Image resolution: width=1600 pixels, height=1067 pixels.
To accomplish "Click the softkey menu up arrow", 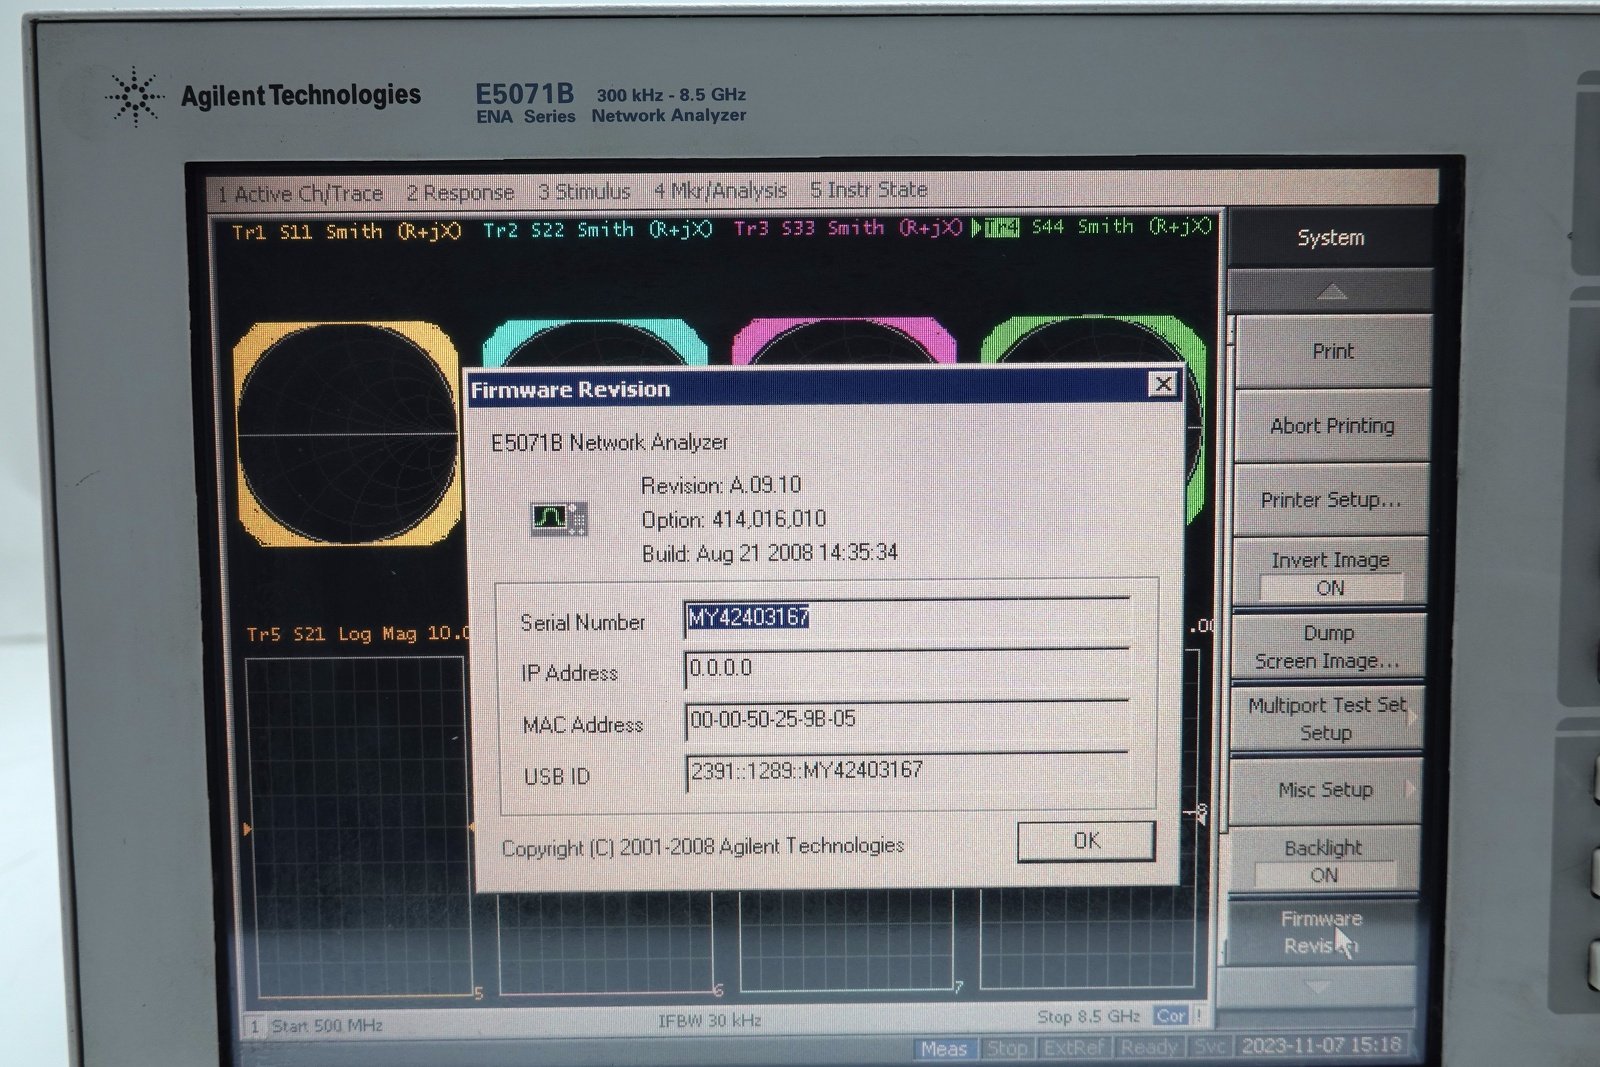I will click(1331, 292).
